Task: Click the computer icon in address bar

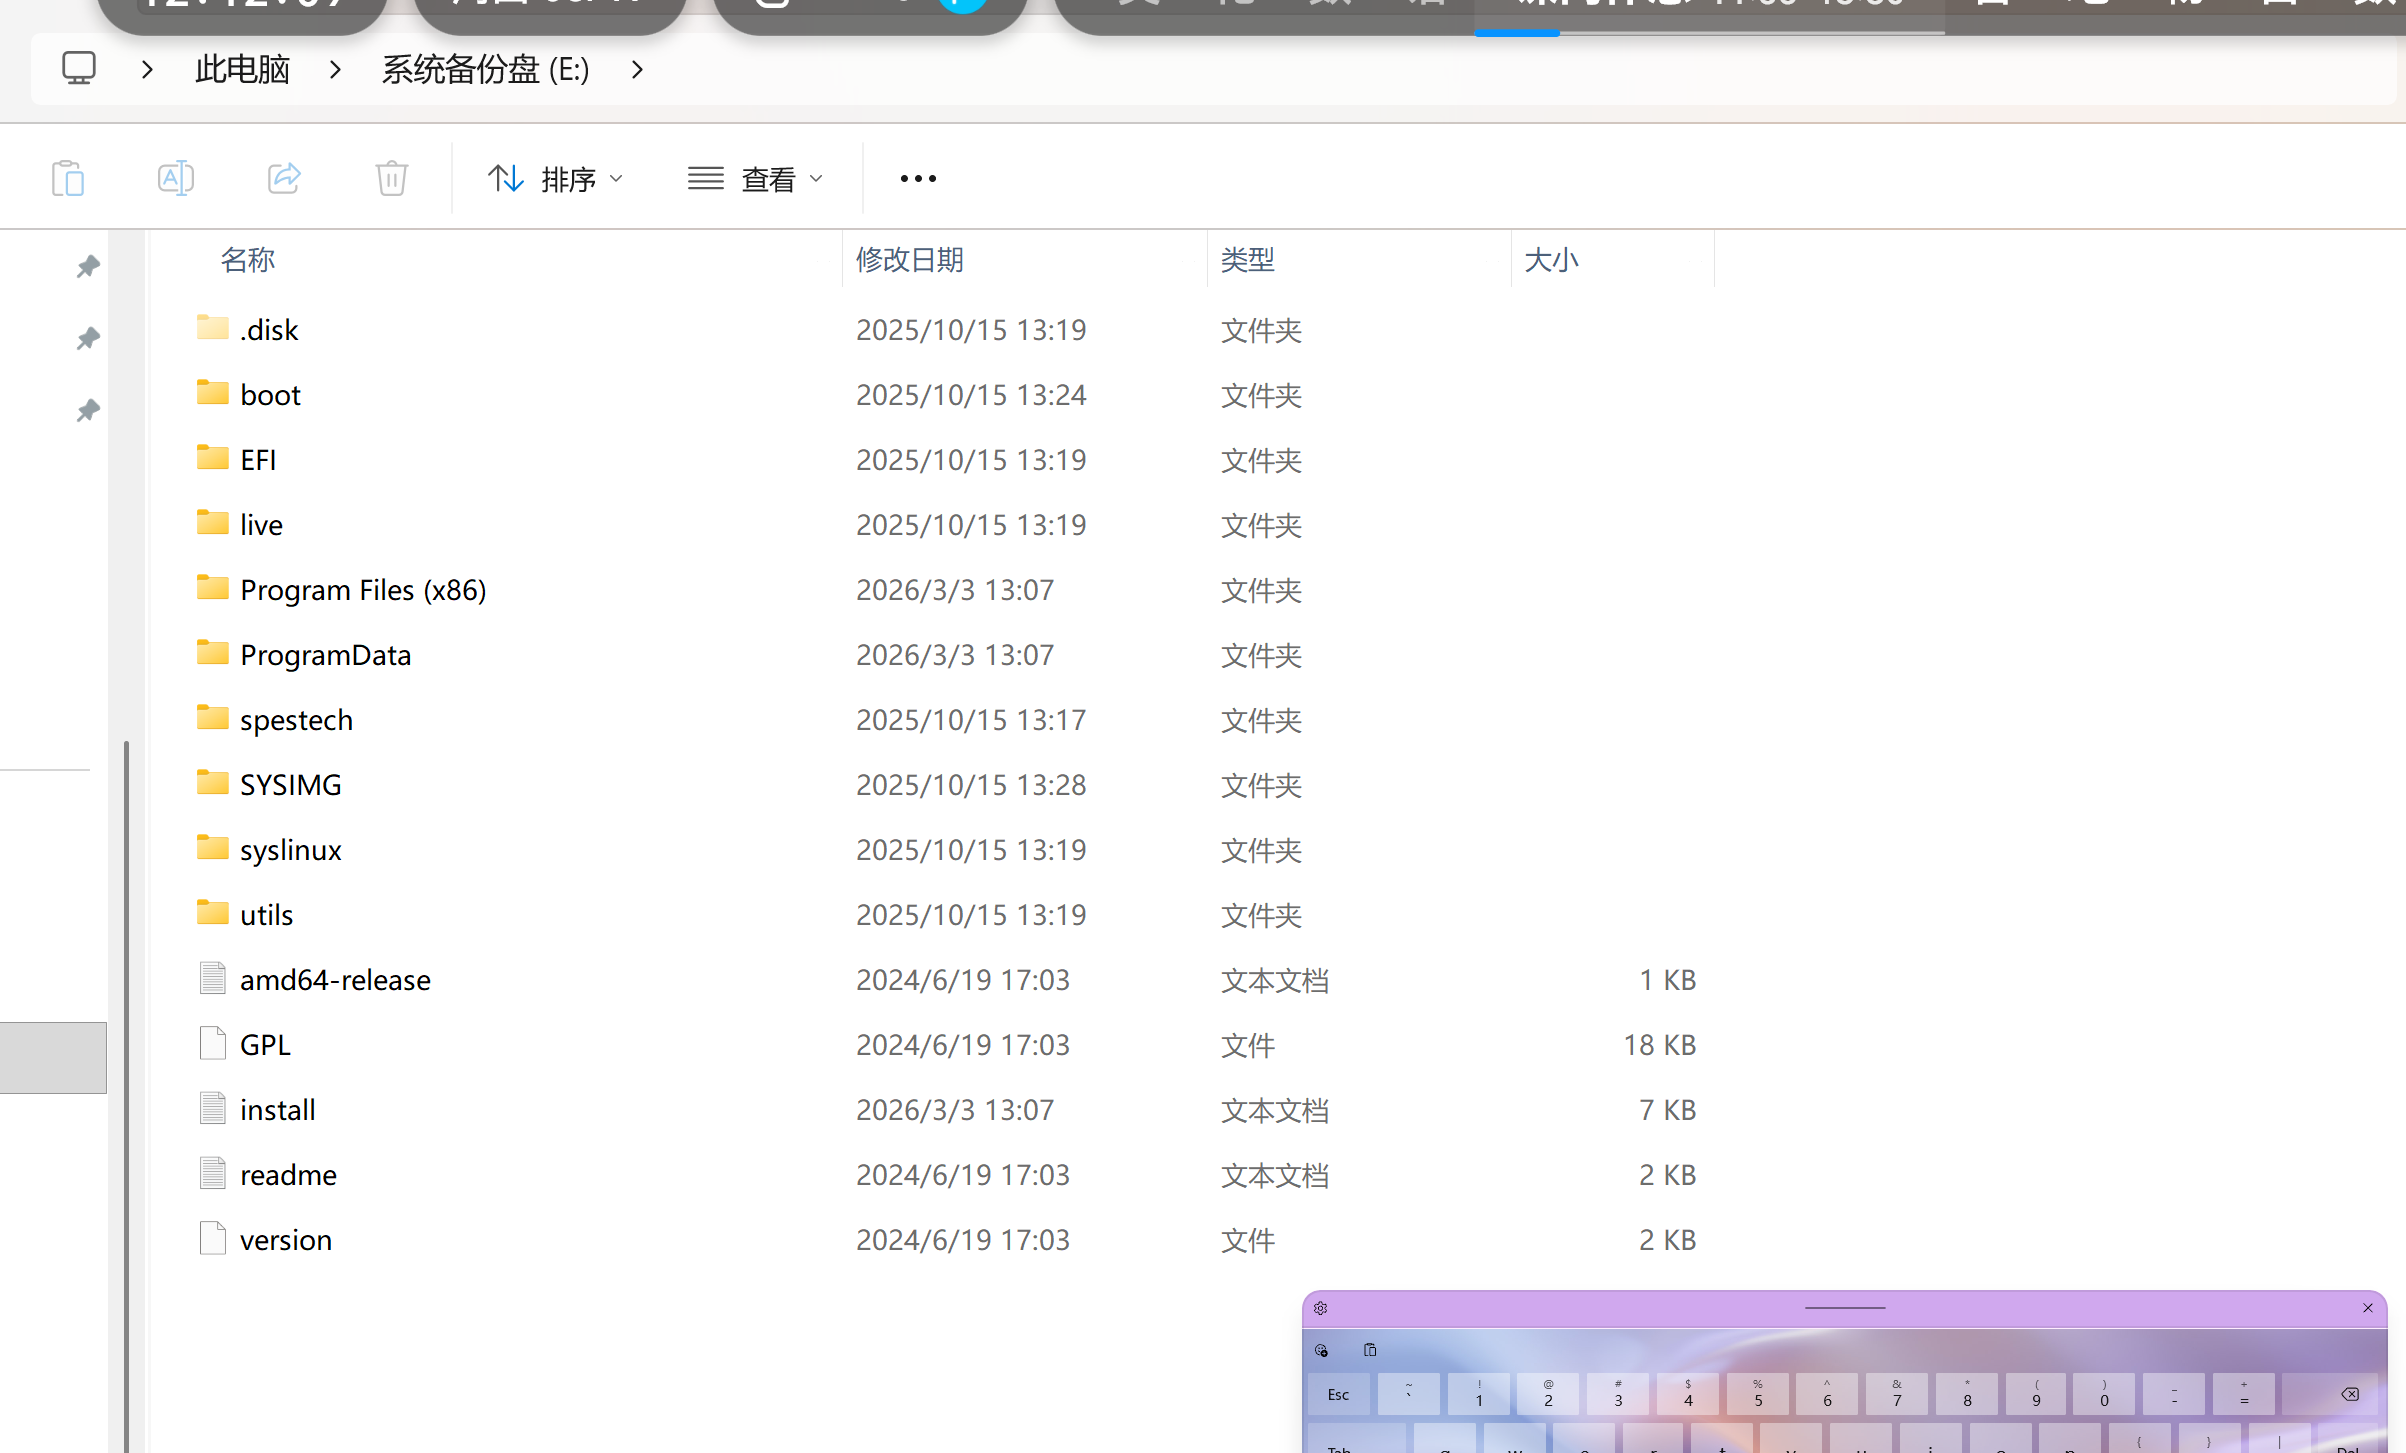Action: [x=79, y=69]
